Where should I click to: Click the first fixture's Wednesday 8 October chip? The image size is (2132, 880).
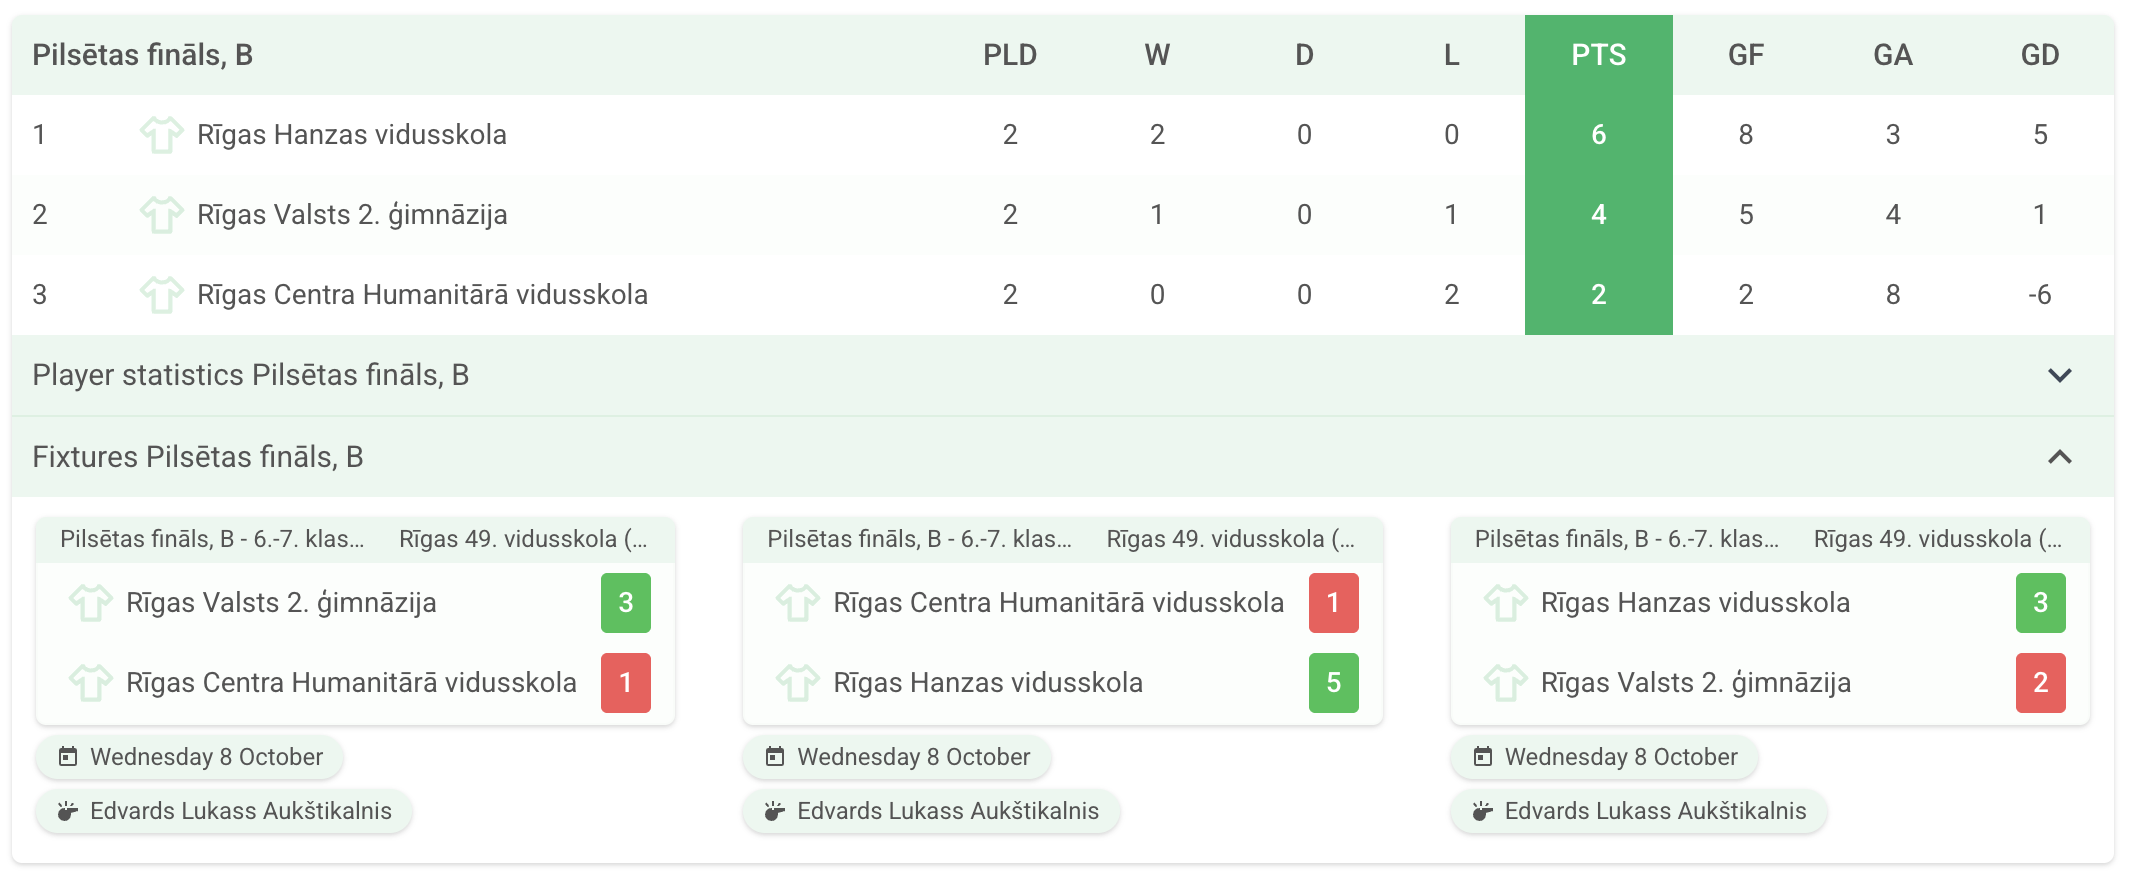pos(190,757)
